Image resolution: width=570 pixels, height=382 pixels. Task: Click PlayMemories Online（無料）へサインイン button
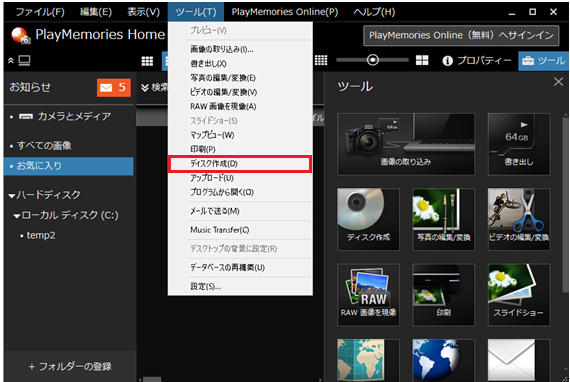461,35
